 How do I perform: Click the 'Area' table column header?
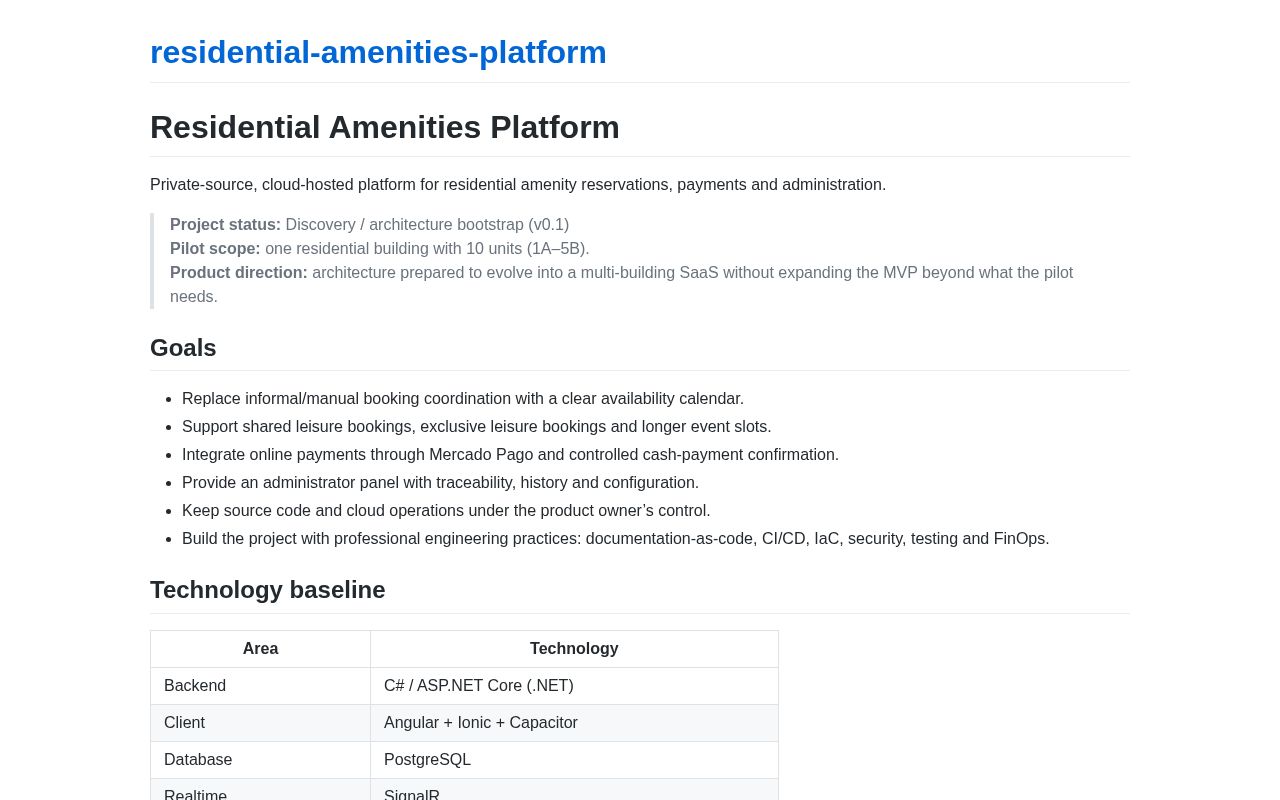point(260,649)
